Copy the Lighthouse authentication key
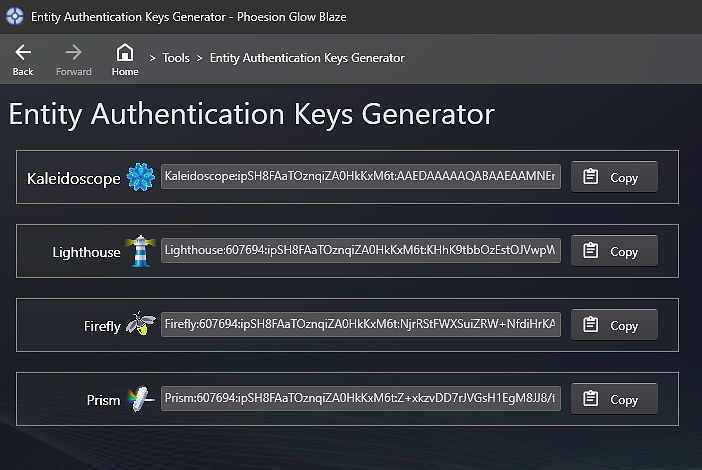702x470 pixels. coord(614,251)
